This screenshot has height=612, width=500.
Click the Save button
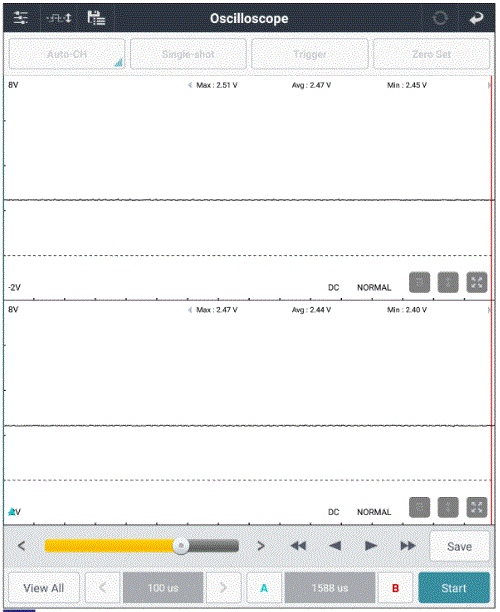[459, 546]
